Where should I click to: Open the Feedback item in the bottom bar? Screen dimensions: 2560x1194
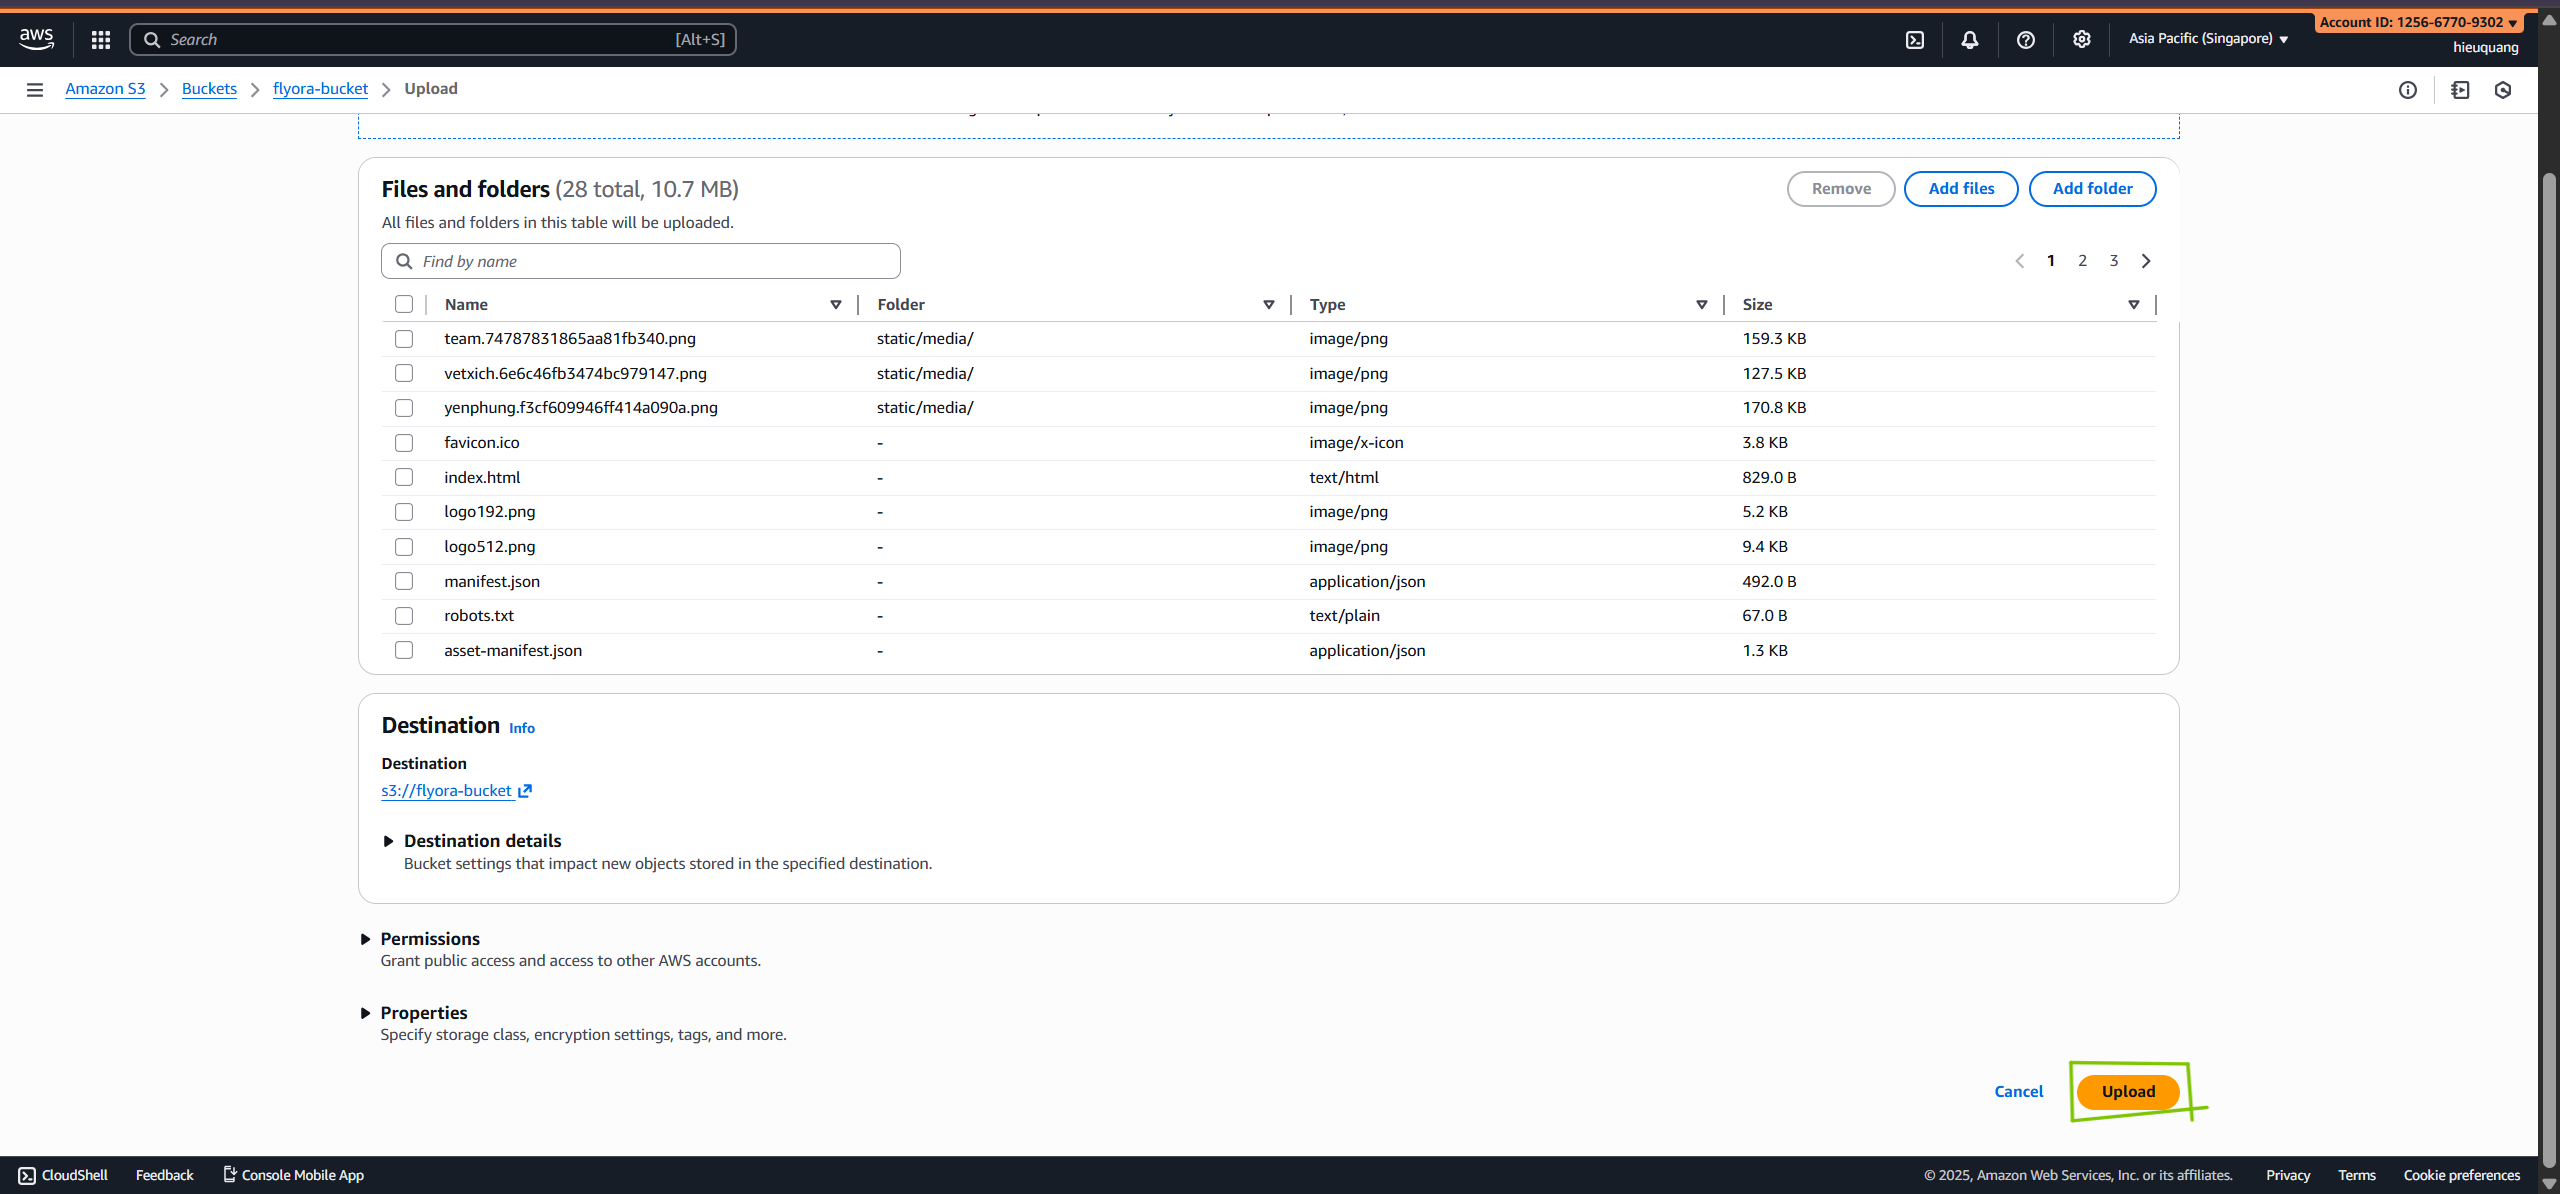pos(164,1175)
